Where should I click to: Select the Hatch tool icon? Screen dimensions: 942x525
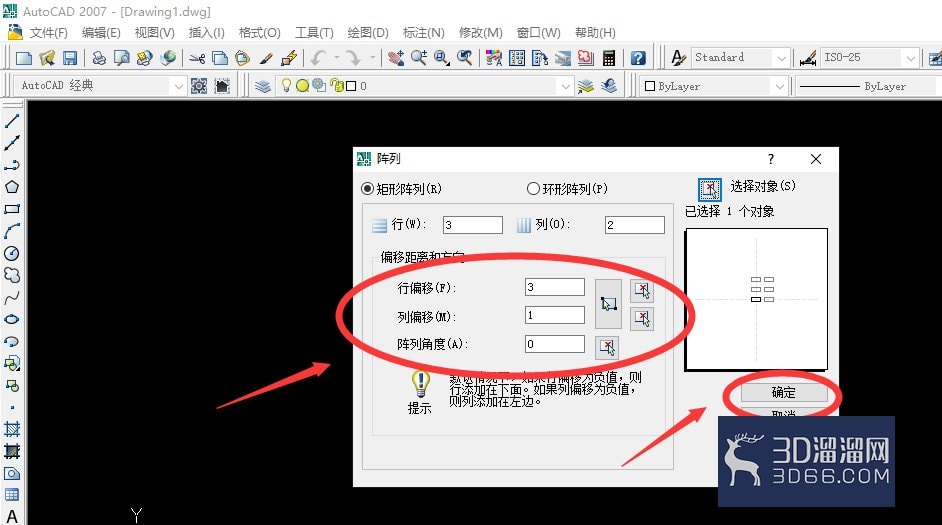click(x=12, y=429)
